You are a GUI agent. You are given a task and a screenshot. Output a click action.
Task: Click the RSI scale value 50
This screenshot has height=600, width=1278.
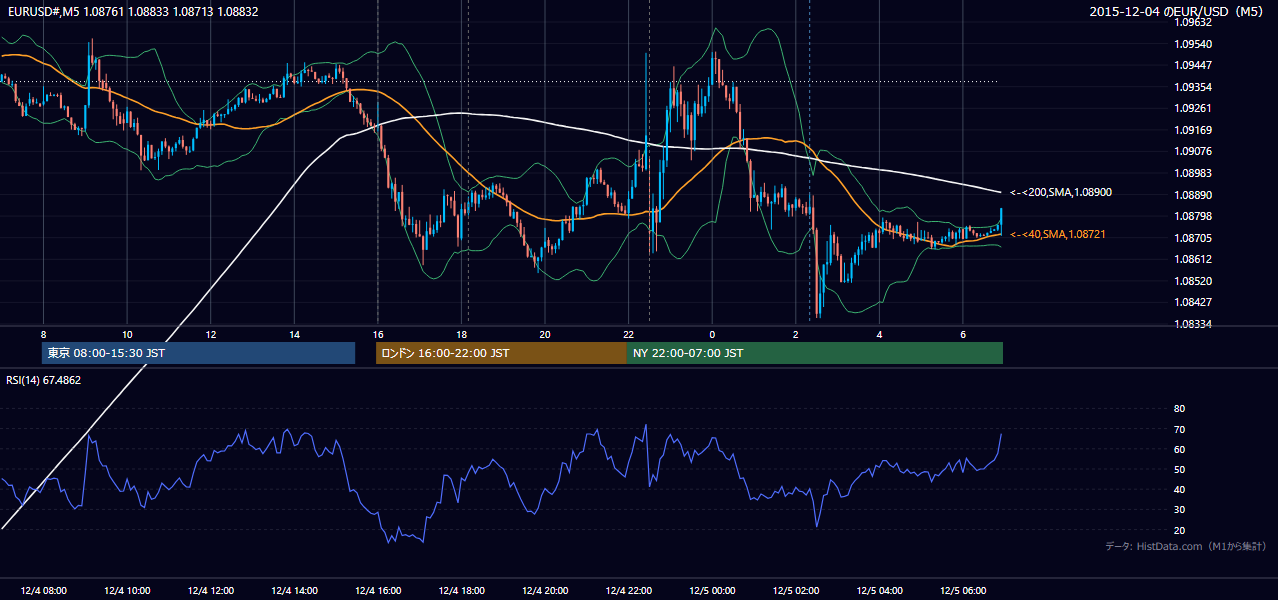(1179, 469)
